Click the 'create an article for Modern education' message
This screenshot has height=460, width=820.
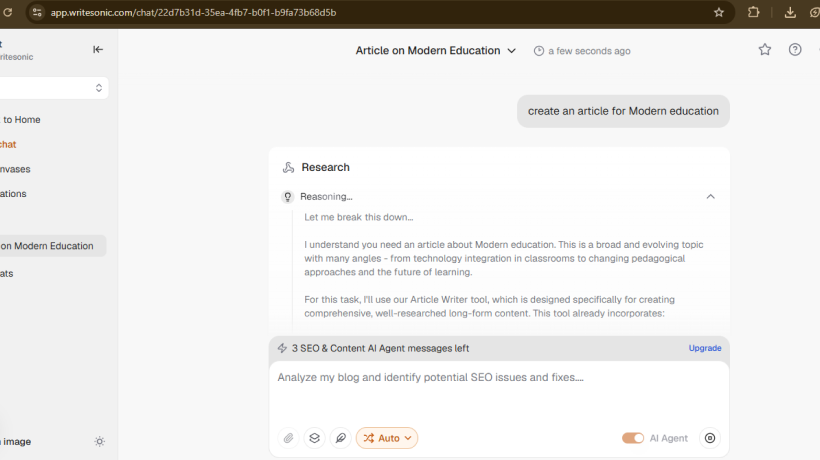(623, 111)
